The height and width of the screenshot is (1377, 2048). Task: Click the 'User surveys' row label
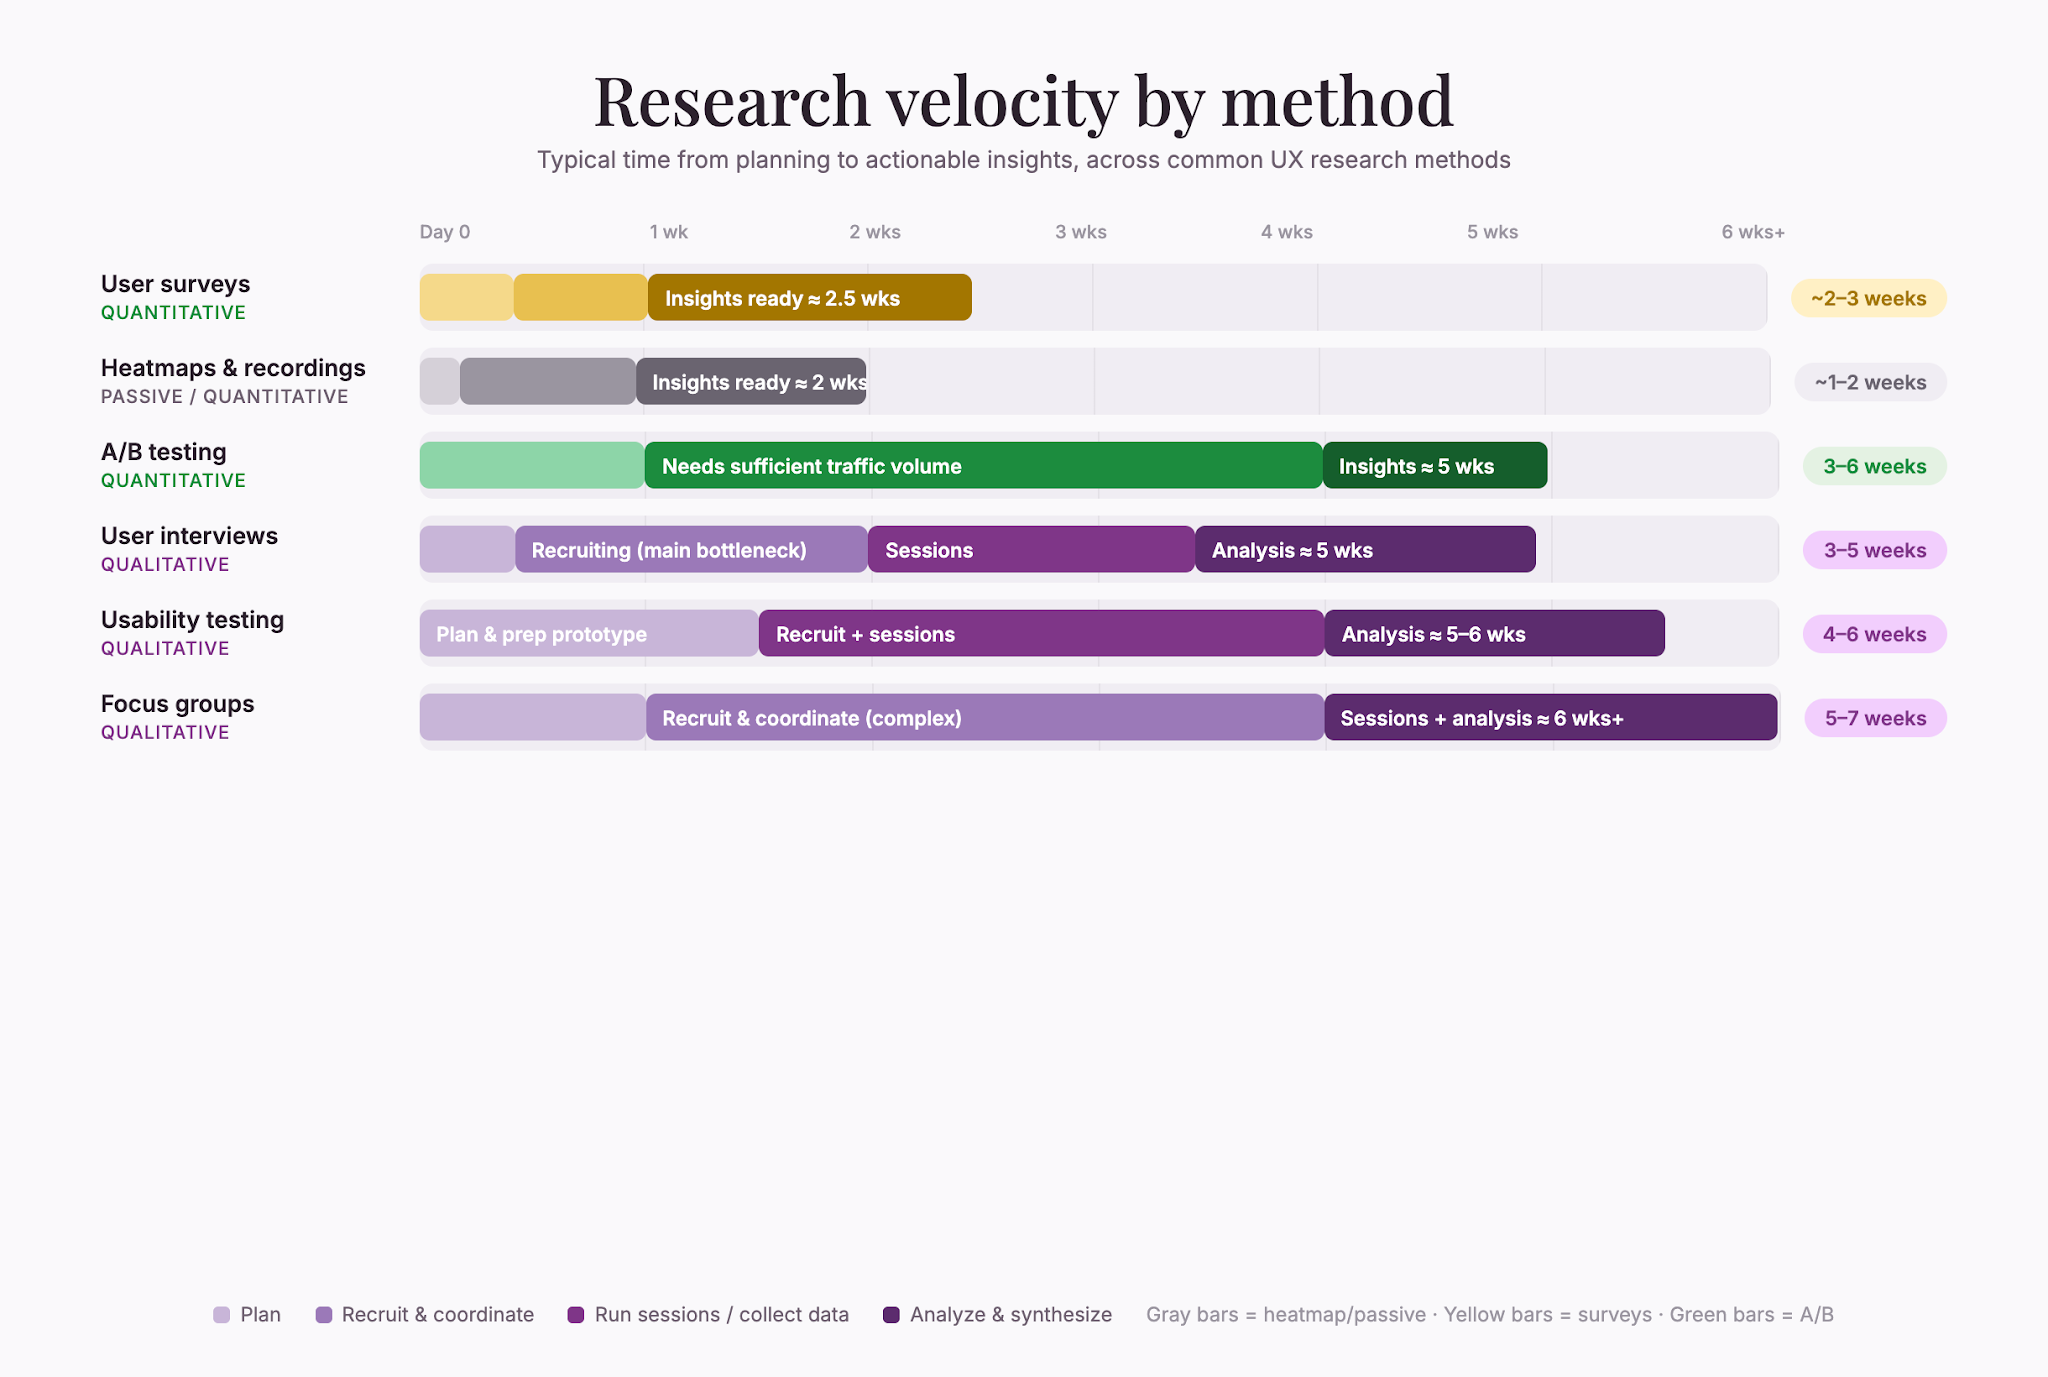(x=175, y=284)
